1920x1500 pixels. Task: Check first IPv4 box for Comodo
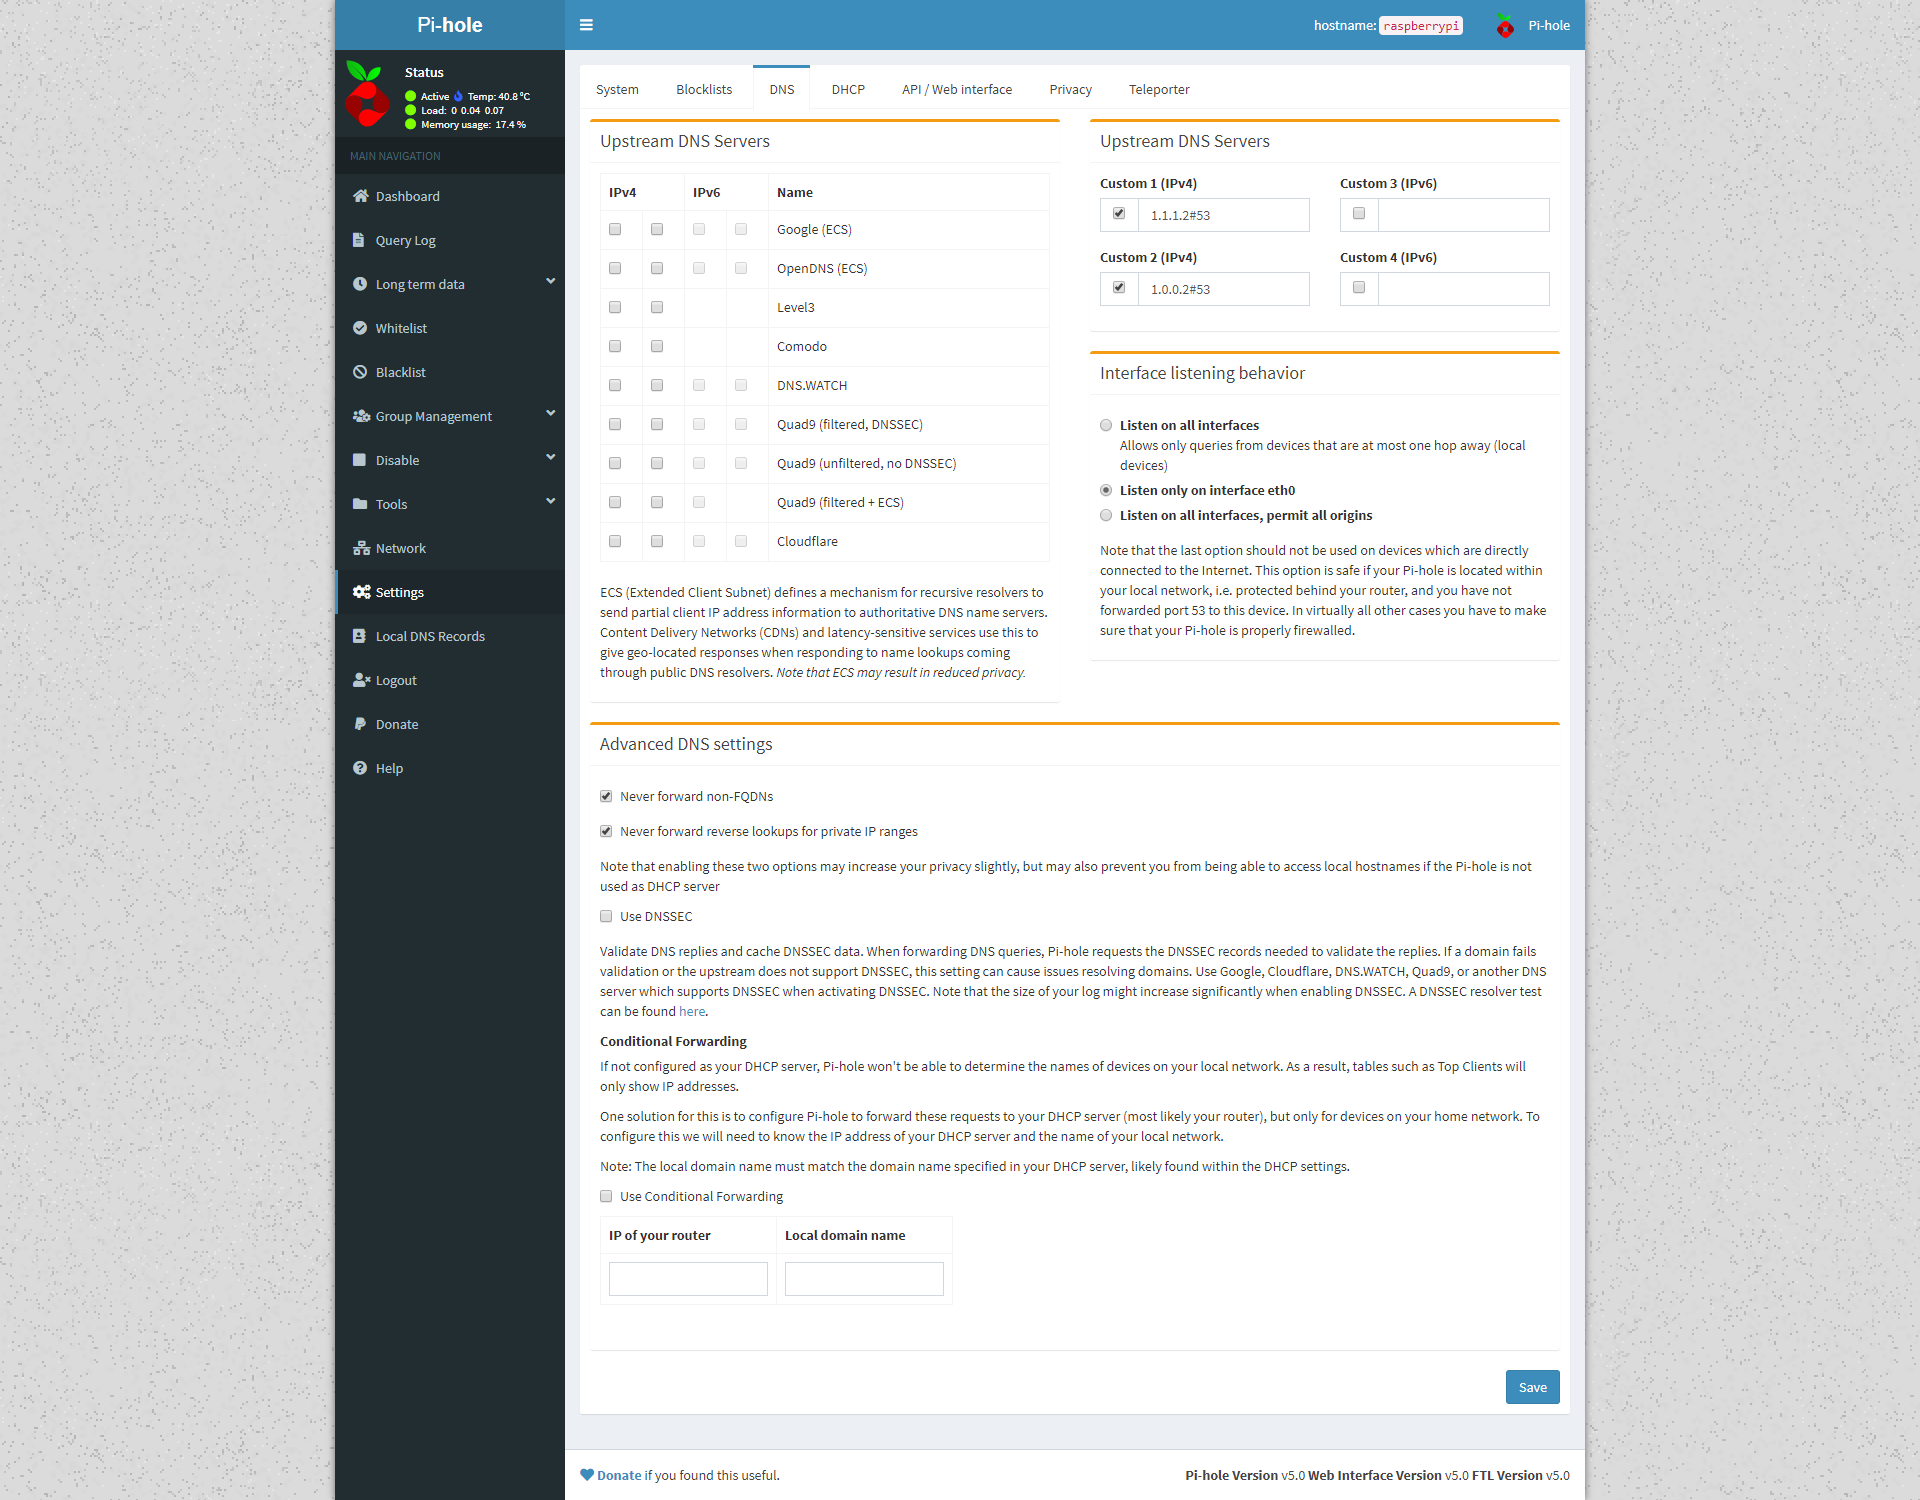click(615, 346)
